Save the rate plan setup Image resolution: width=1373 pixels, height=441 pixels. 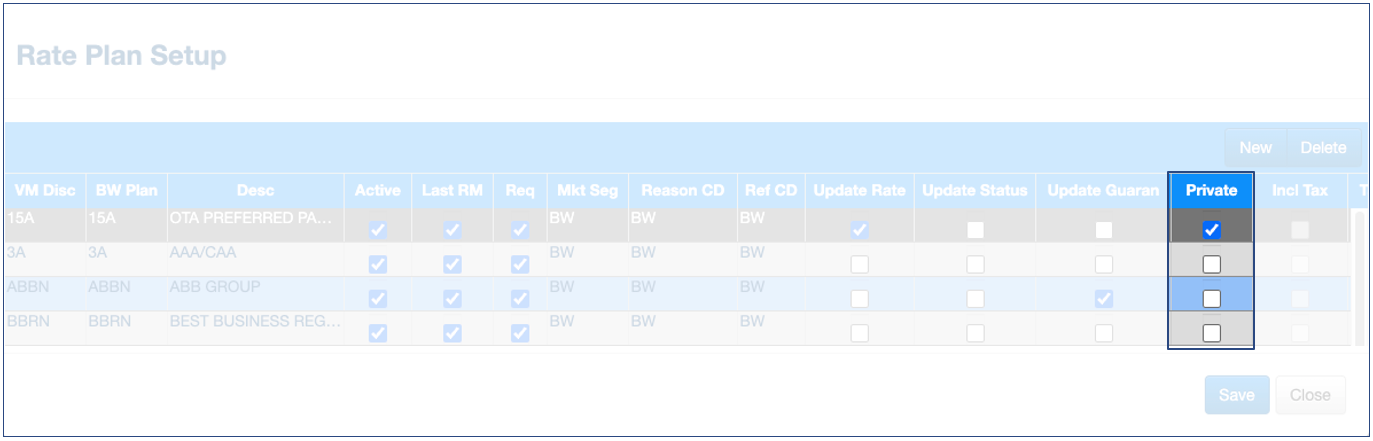point(1236,395)
